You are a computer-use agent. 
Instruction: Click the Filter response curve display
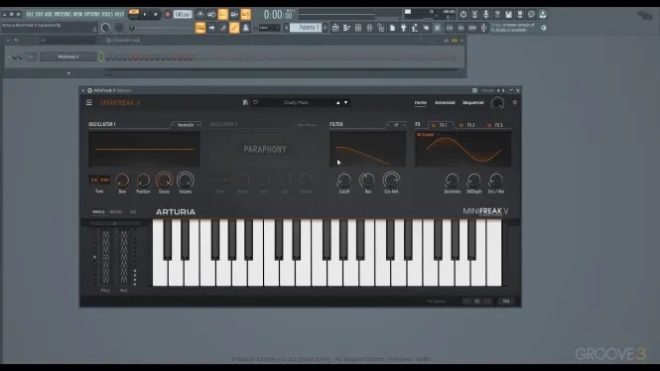point(367,149)
